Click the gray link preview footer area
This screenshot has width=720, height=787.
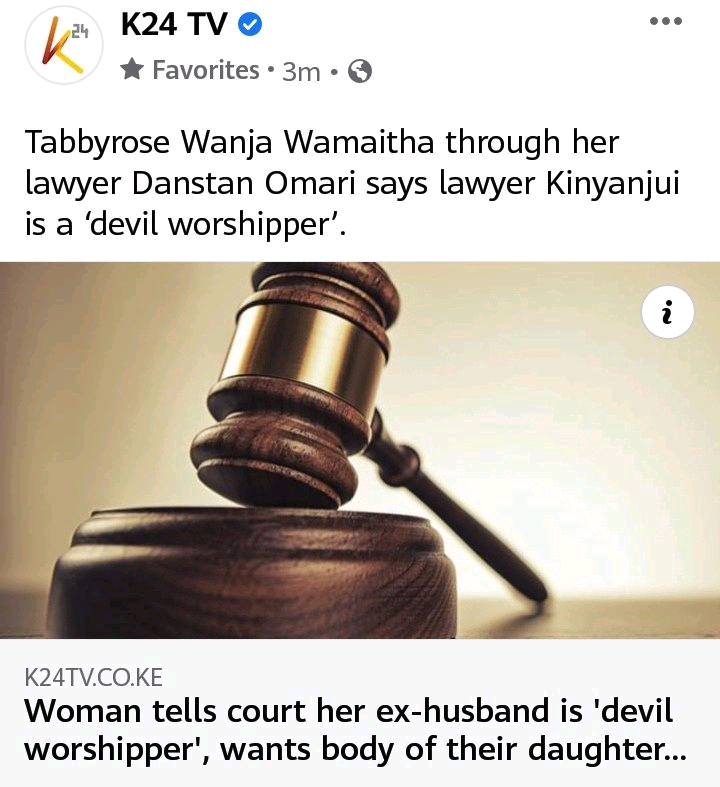[x=360, y=713]
